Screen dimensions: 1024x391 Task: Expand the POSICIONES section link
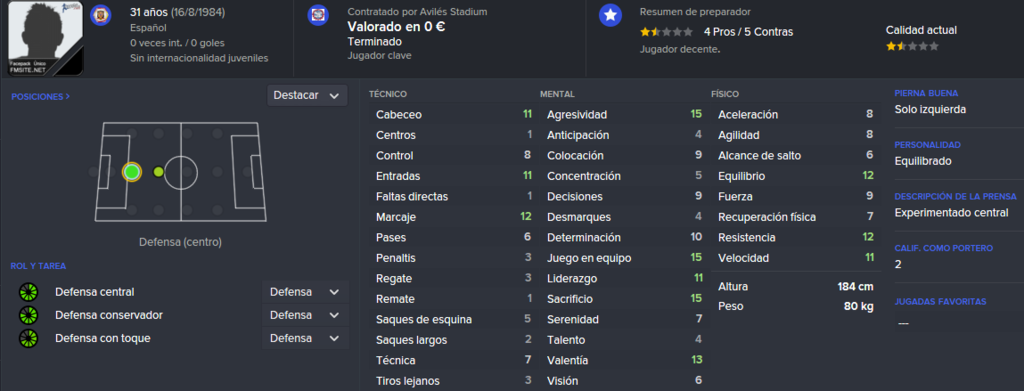point(40,97)
